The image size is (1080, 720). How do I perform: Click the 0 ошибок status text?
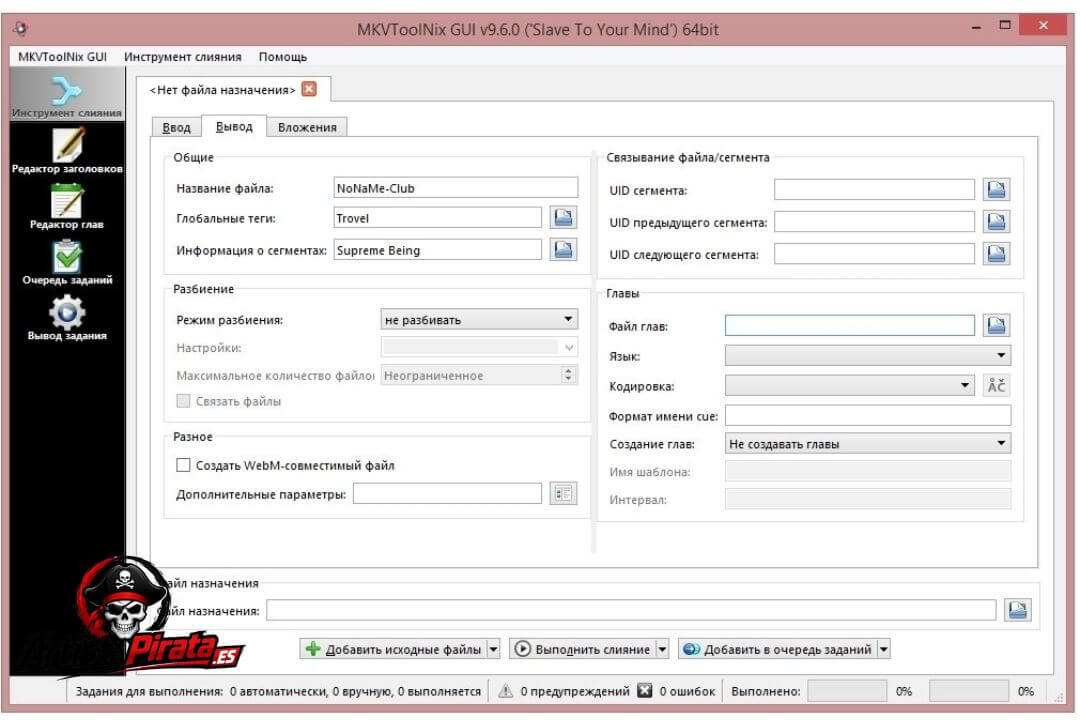click(x=687, y=691)
